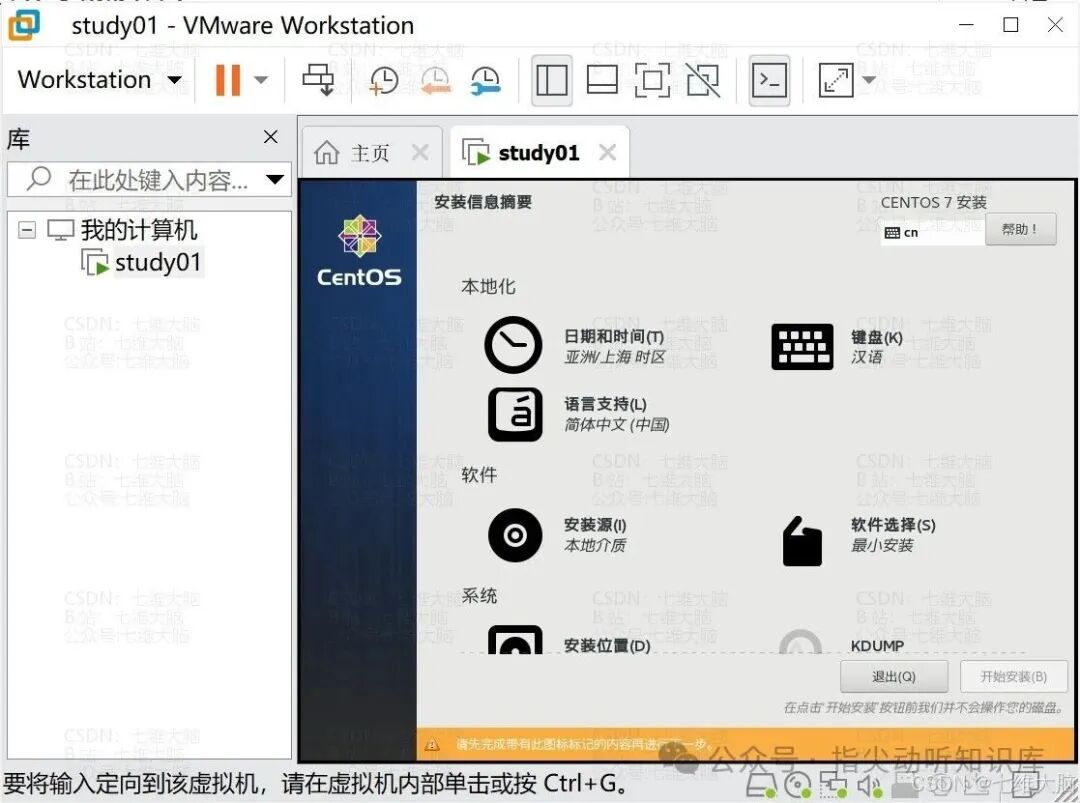Screen dimensions: 1080x803
Task: Collapse the 我的计算机 tree node
Action: (27, 229)
